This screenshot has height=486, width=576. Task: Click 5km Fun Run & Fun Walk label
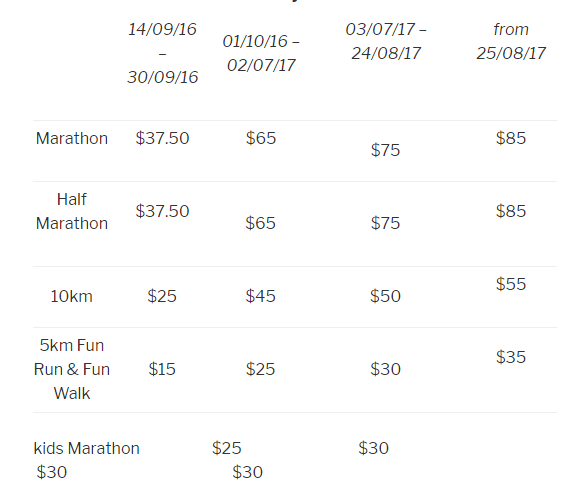click(72, 369)
